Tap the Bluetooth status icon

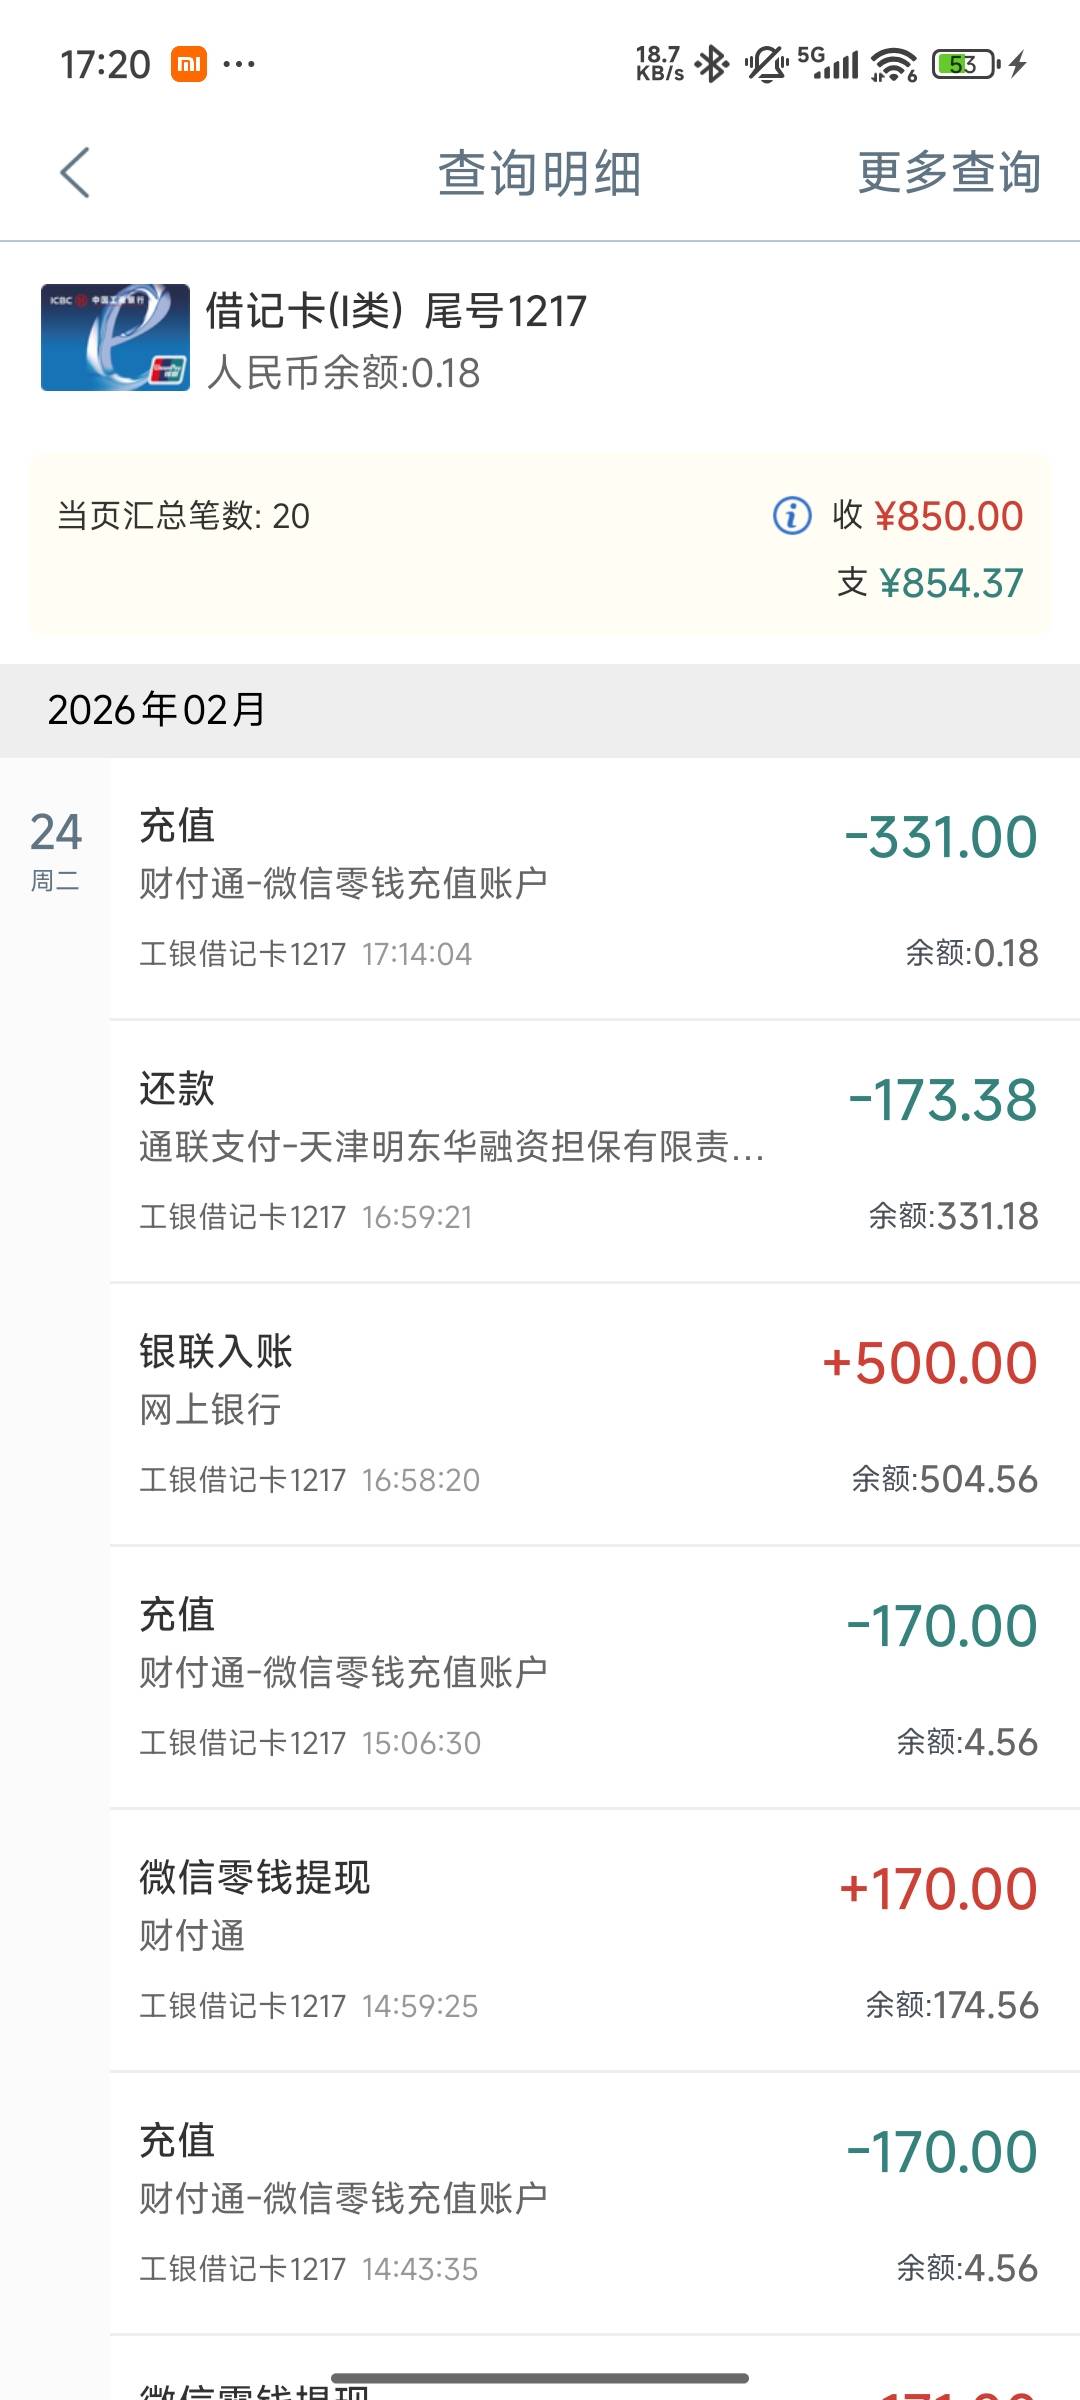712,65
